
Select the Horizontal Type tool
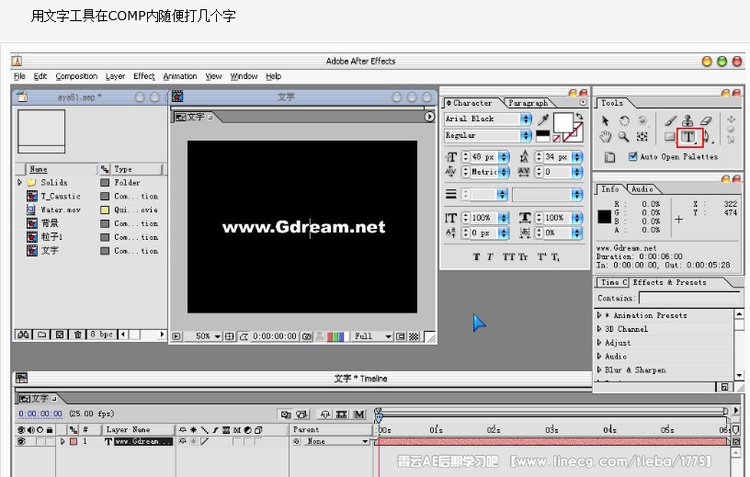click(689, 137)
